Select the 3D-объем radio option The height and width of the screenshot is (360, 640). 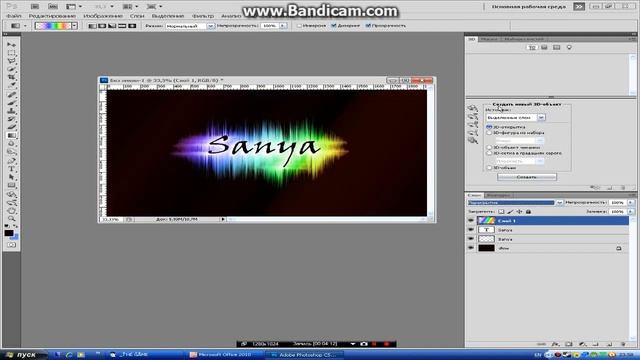[x=489, y=168]
